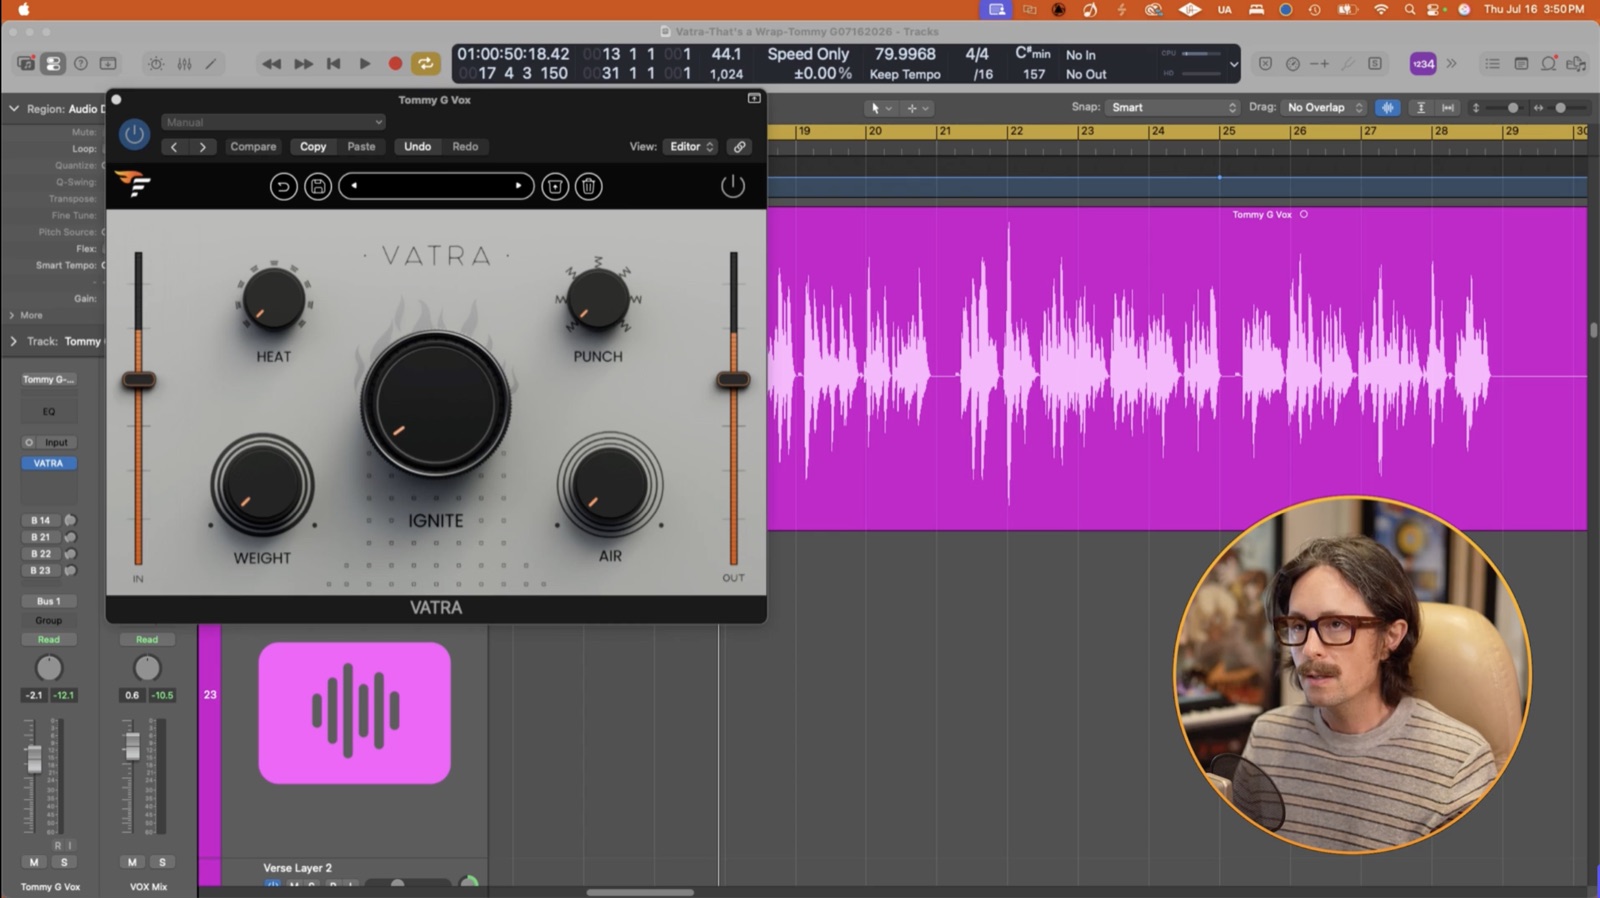Click the VATRA preset archive box icon
This screenshot has height=898, width=1600.
555,186
